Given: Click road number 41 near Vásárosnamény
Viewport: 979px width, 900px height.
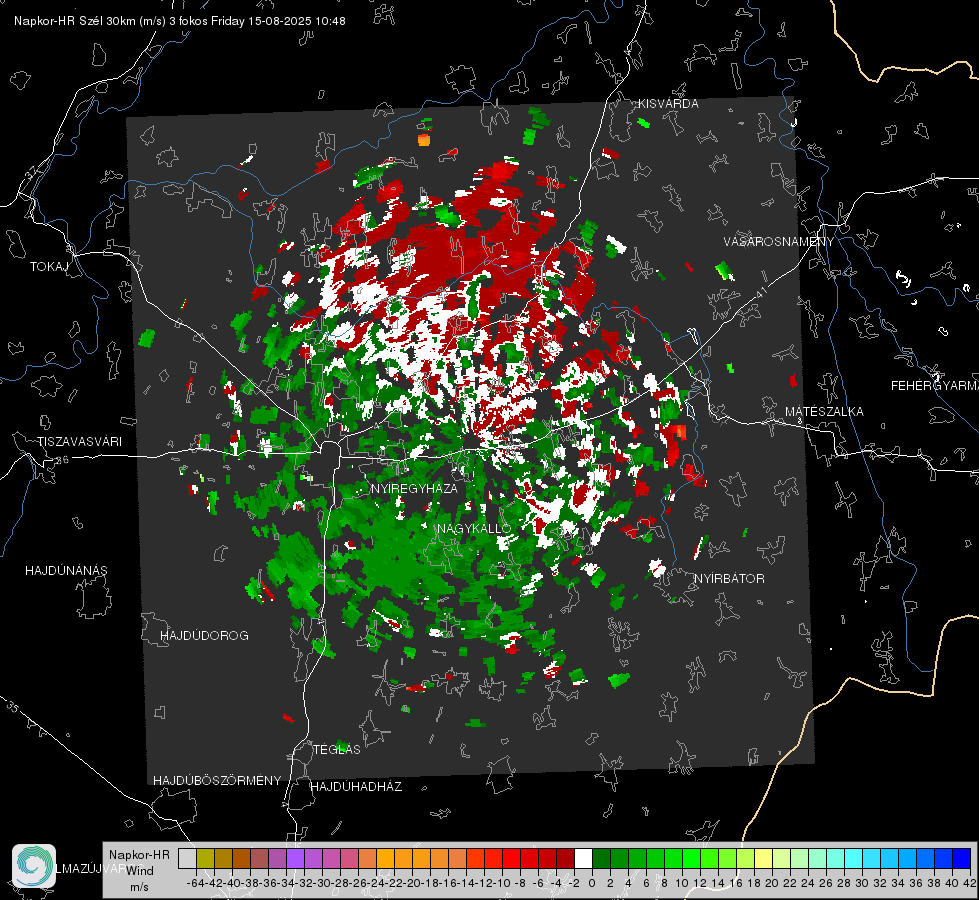Looking at the screenshot, I should [760, 292].
